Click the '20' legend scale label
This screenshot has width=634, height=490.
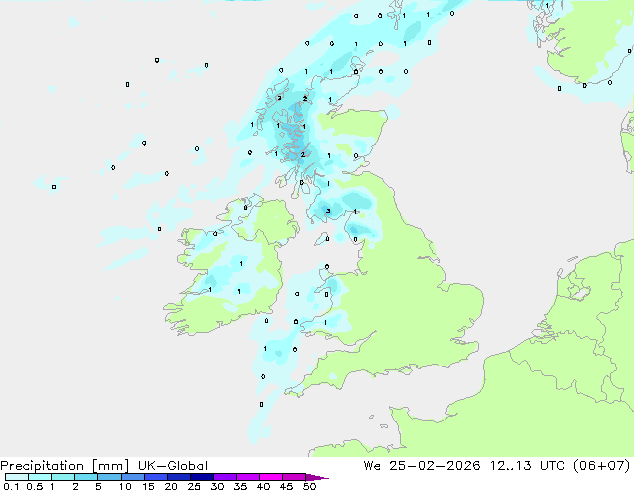[171, 486]
